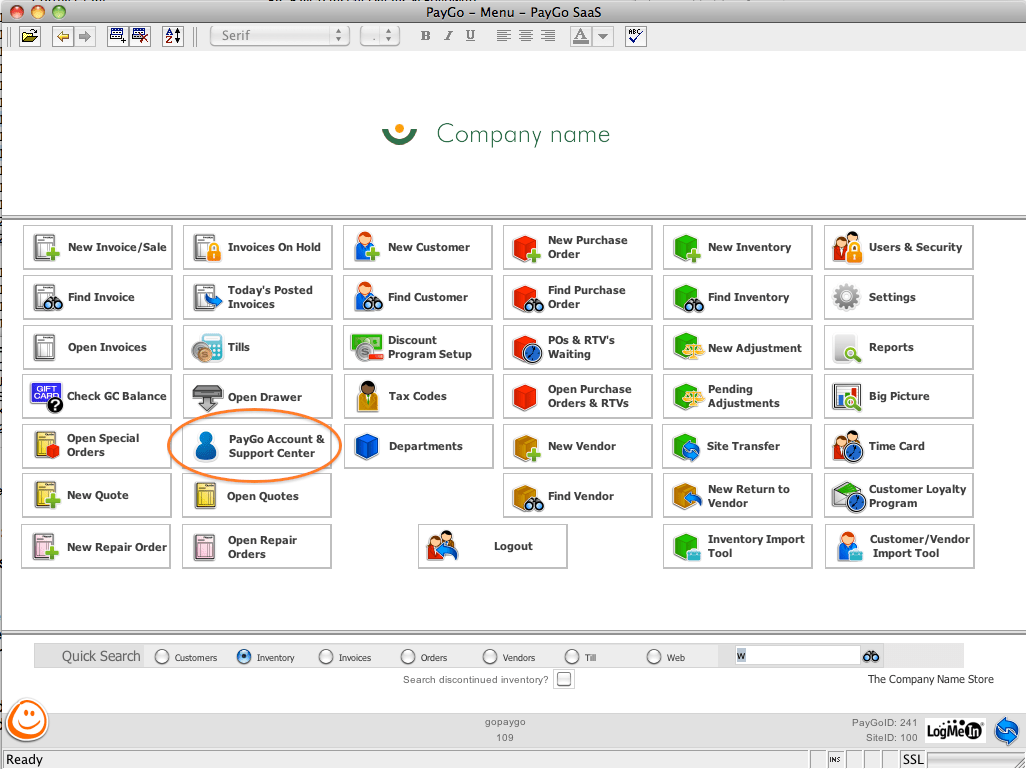Click the Check GC Balance gift card icon
1026x769 pixels.
point(46,397)
